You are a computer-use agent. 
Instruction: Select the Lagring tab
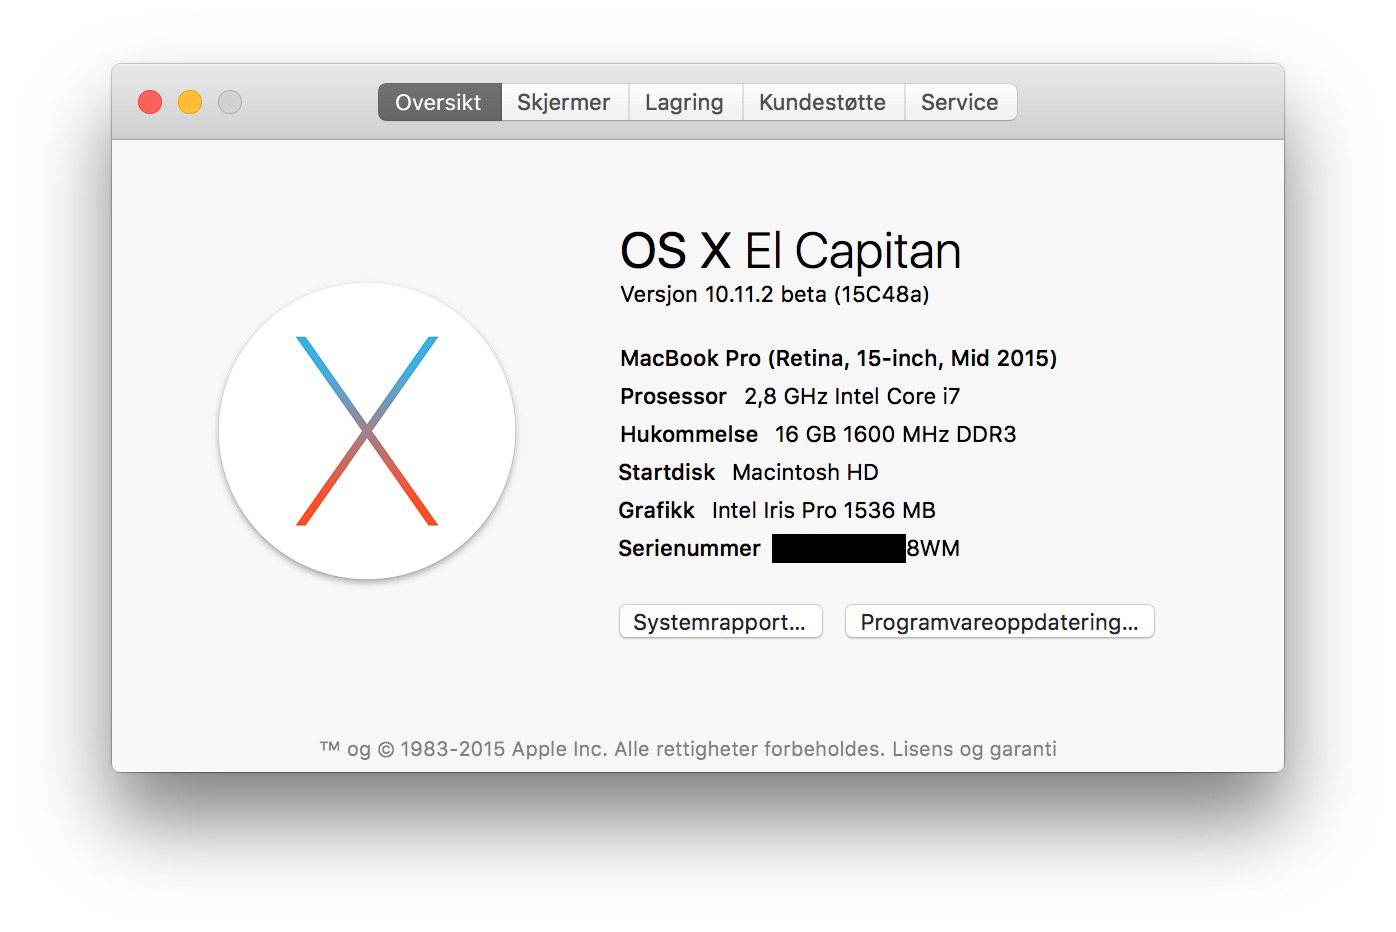[685, 102]
